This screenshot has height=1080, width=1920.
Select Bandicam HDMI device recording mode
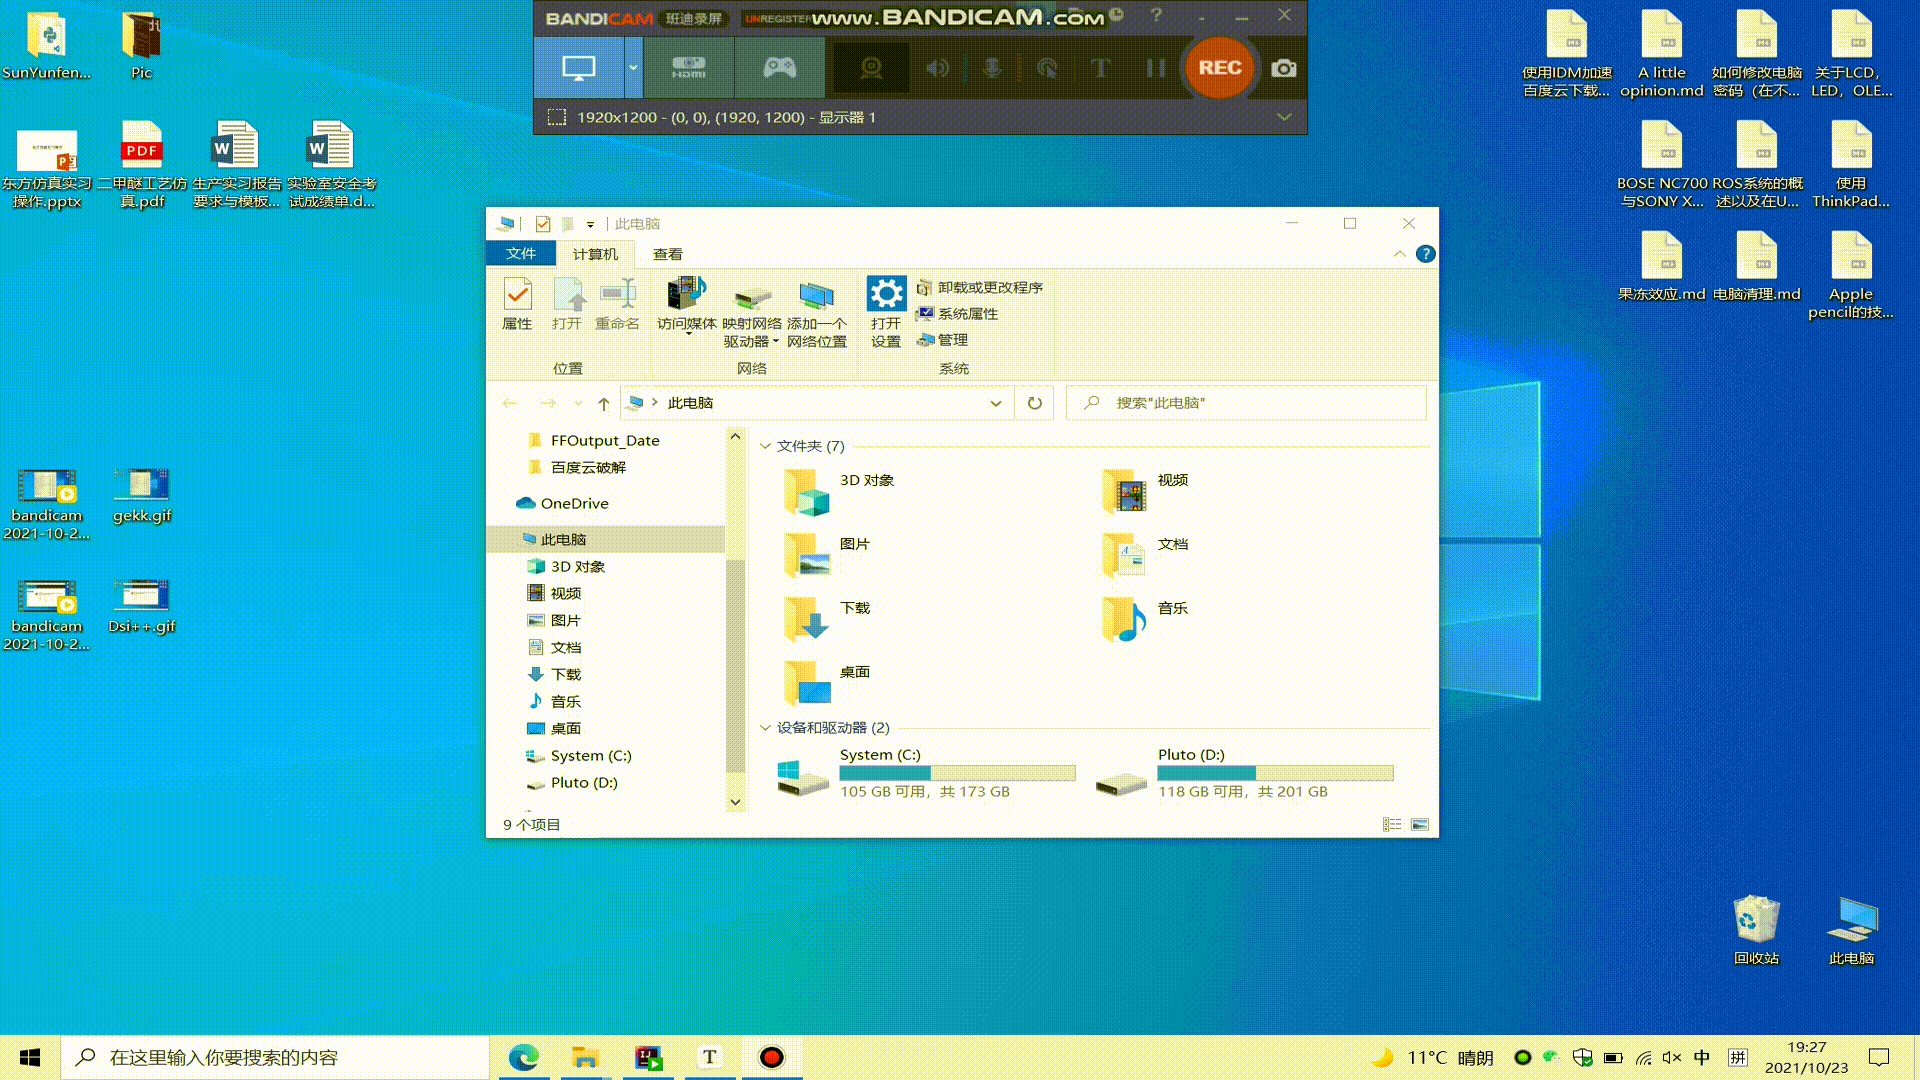(x=688, y=68)
